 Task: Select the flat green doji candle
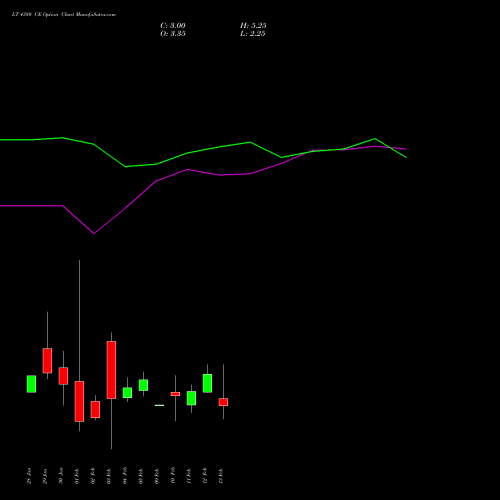tap(159, 405)
